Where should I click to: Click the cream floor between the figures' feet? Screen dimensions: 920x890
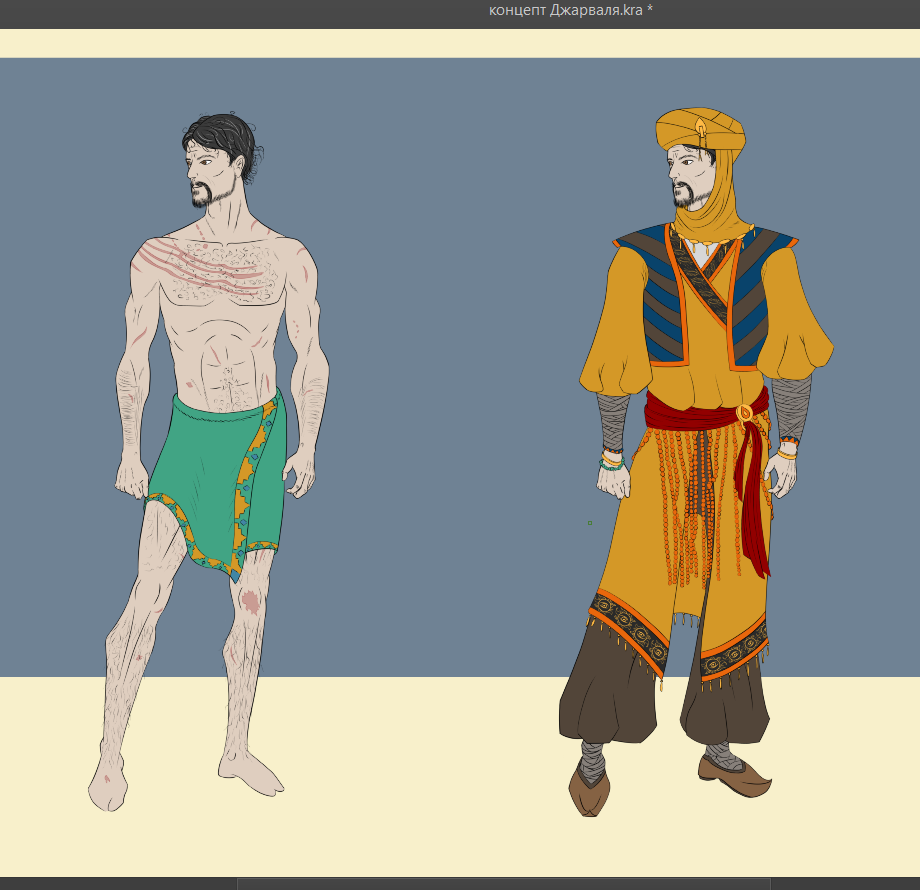pos(420,780)
